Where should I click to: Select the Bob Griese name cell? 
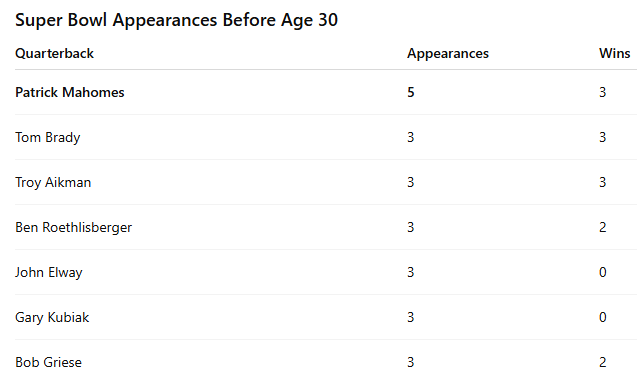[48, 362]
